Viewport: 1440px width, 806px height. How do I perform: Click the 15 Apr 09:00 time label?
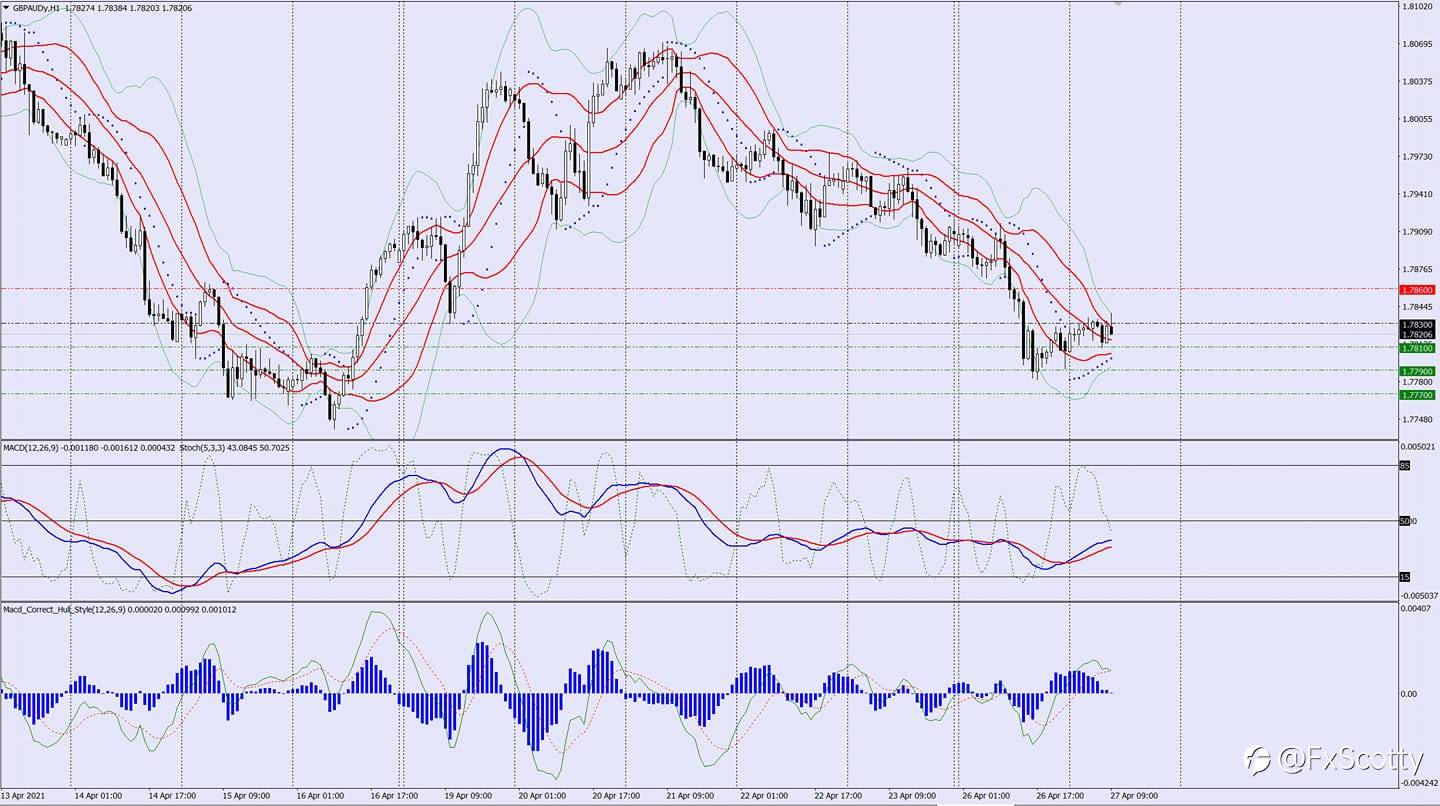coord(246,797)
